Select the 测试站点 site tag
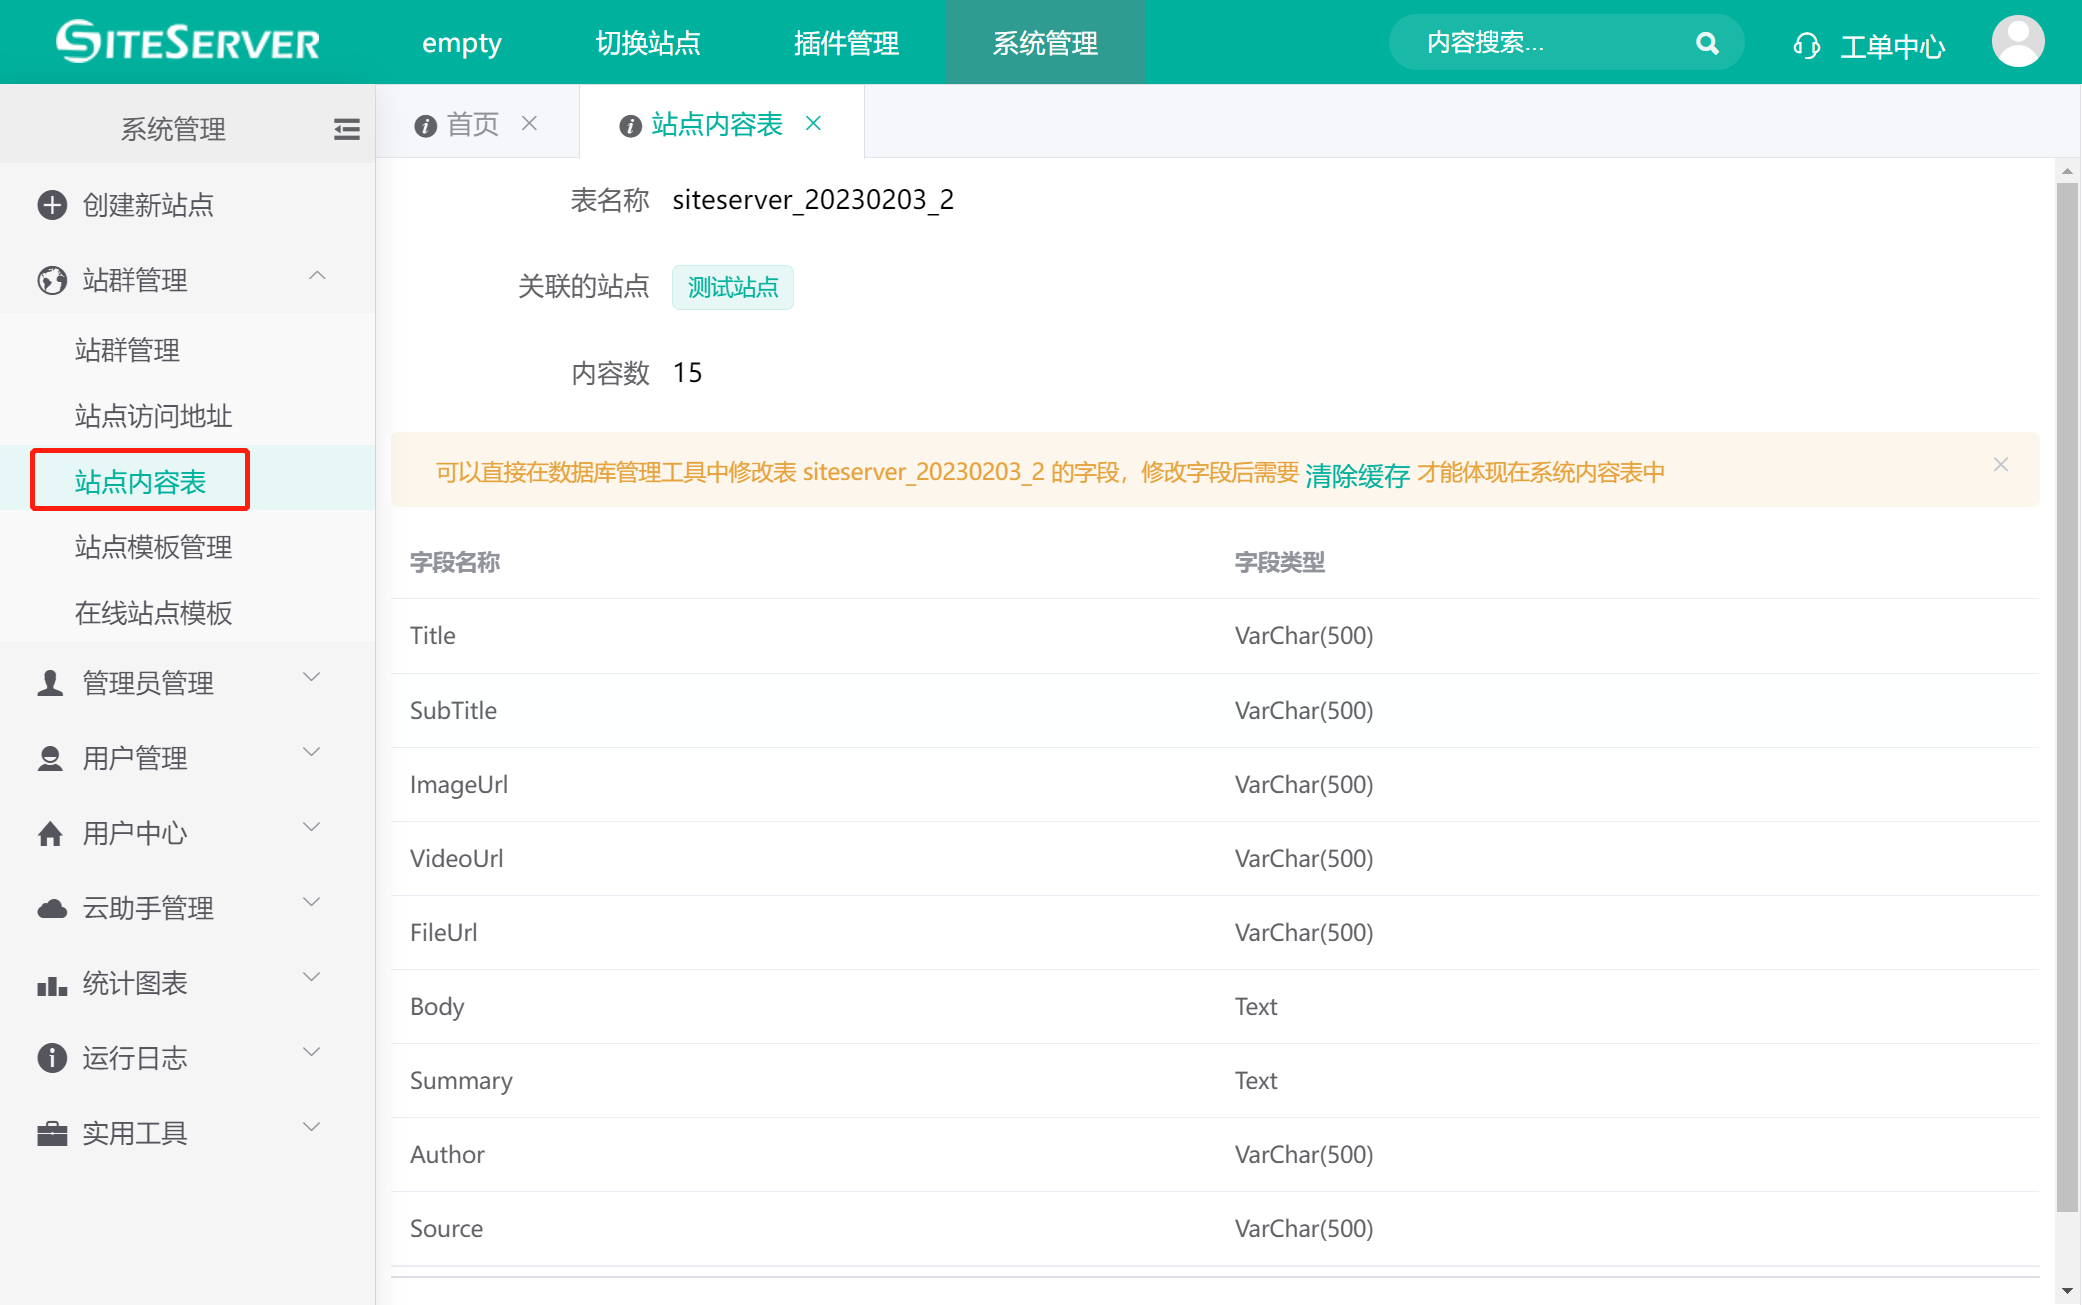This screenshot has height=1305, width=2082. [x=732, y=287]
